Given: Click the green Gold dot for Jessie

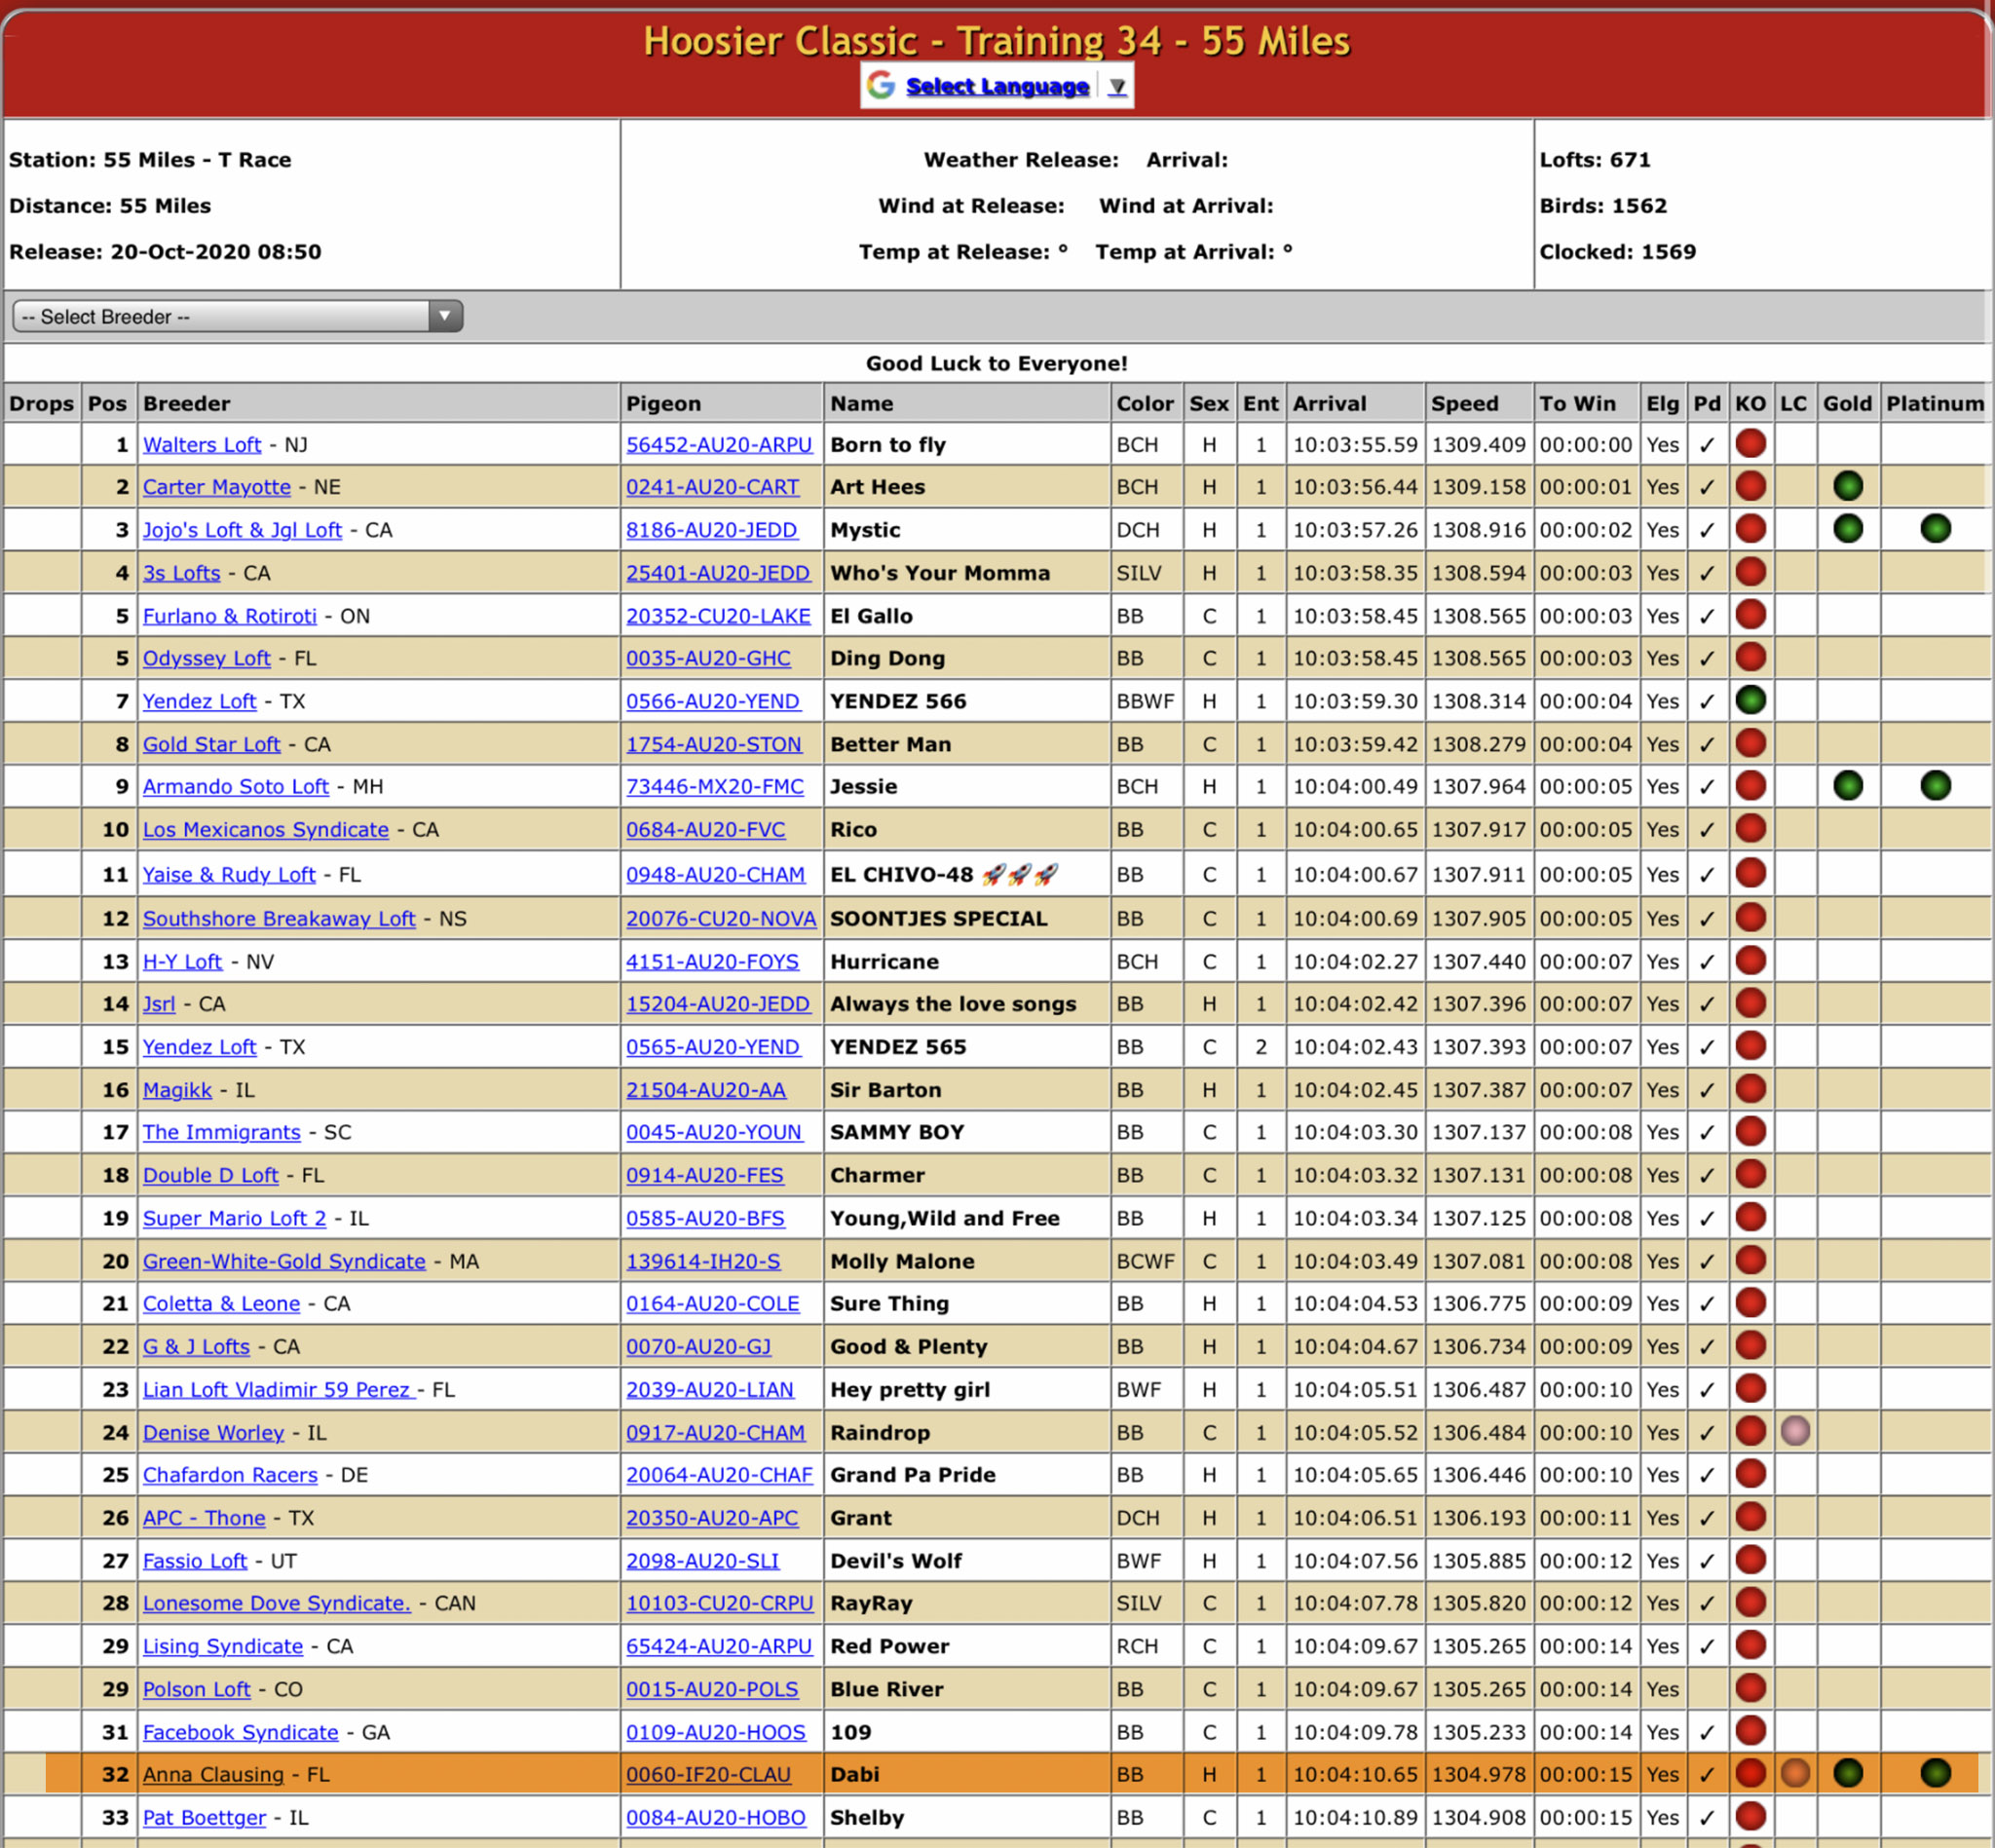Looking at the screenshot, I should (x=1848, y=786).
